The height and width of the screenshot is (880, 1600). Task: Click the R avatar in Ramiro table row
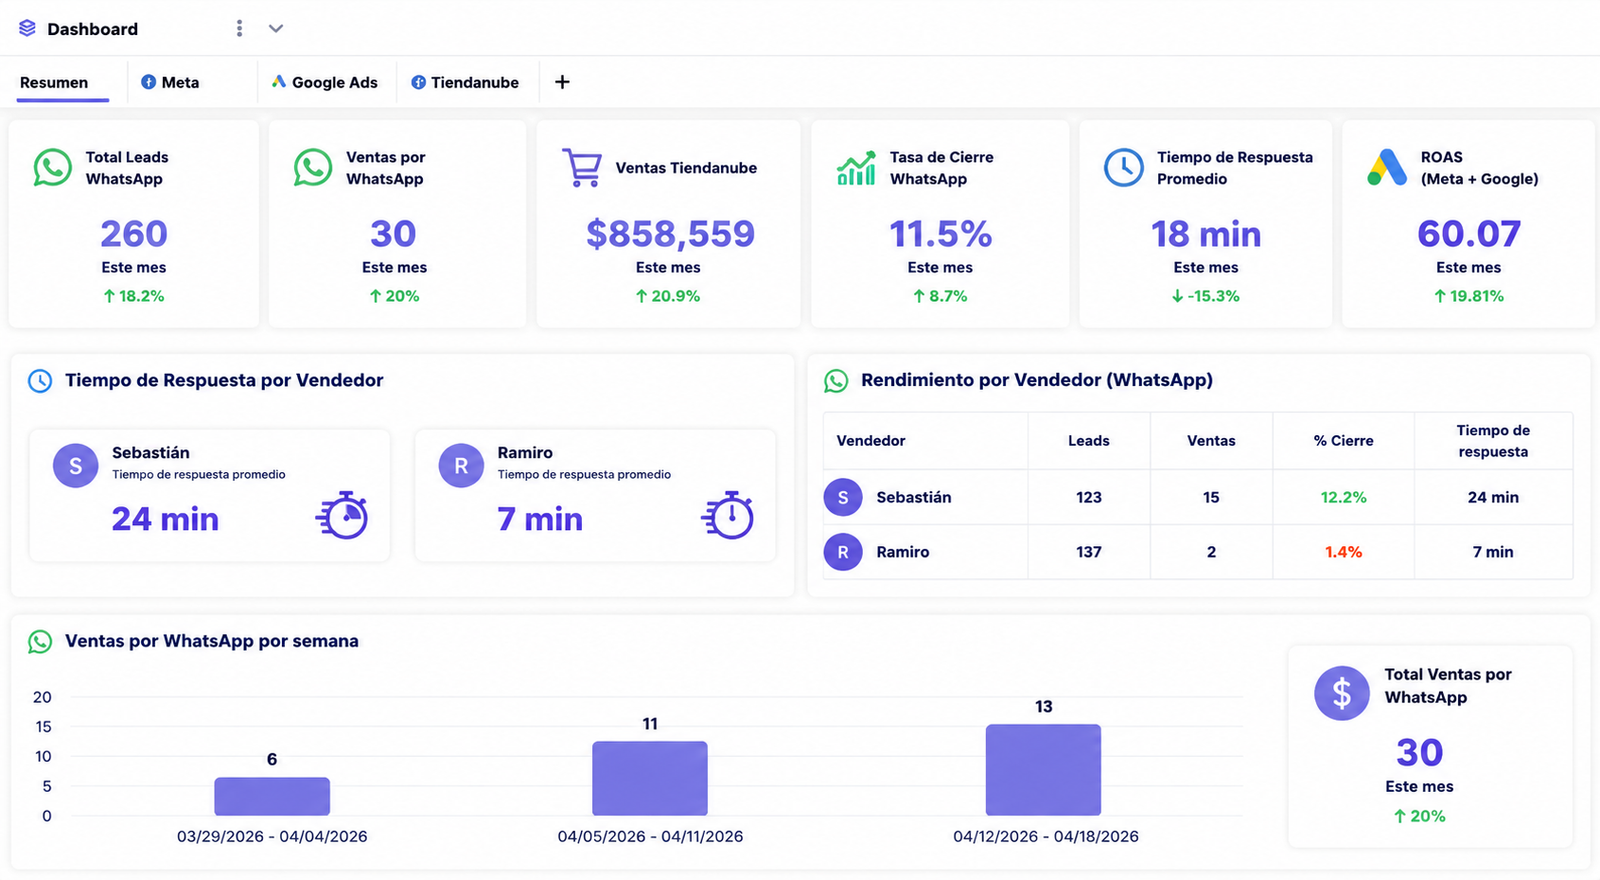(x=843, y=552)
